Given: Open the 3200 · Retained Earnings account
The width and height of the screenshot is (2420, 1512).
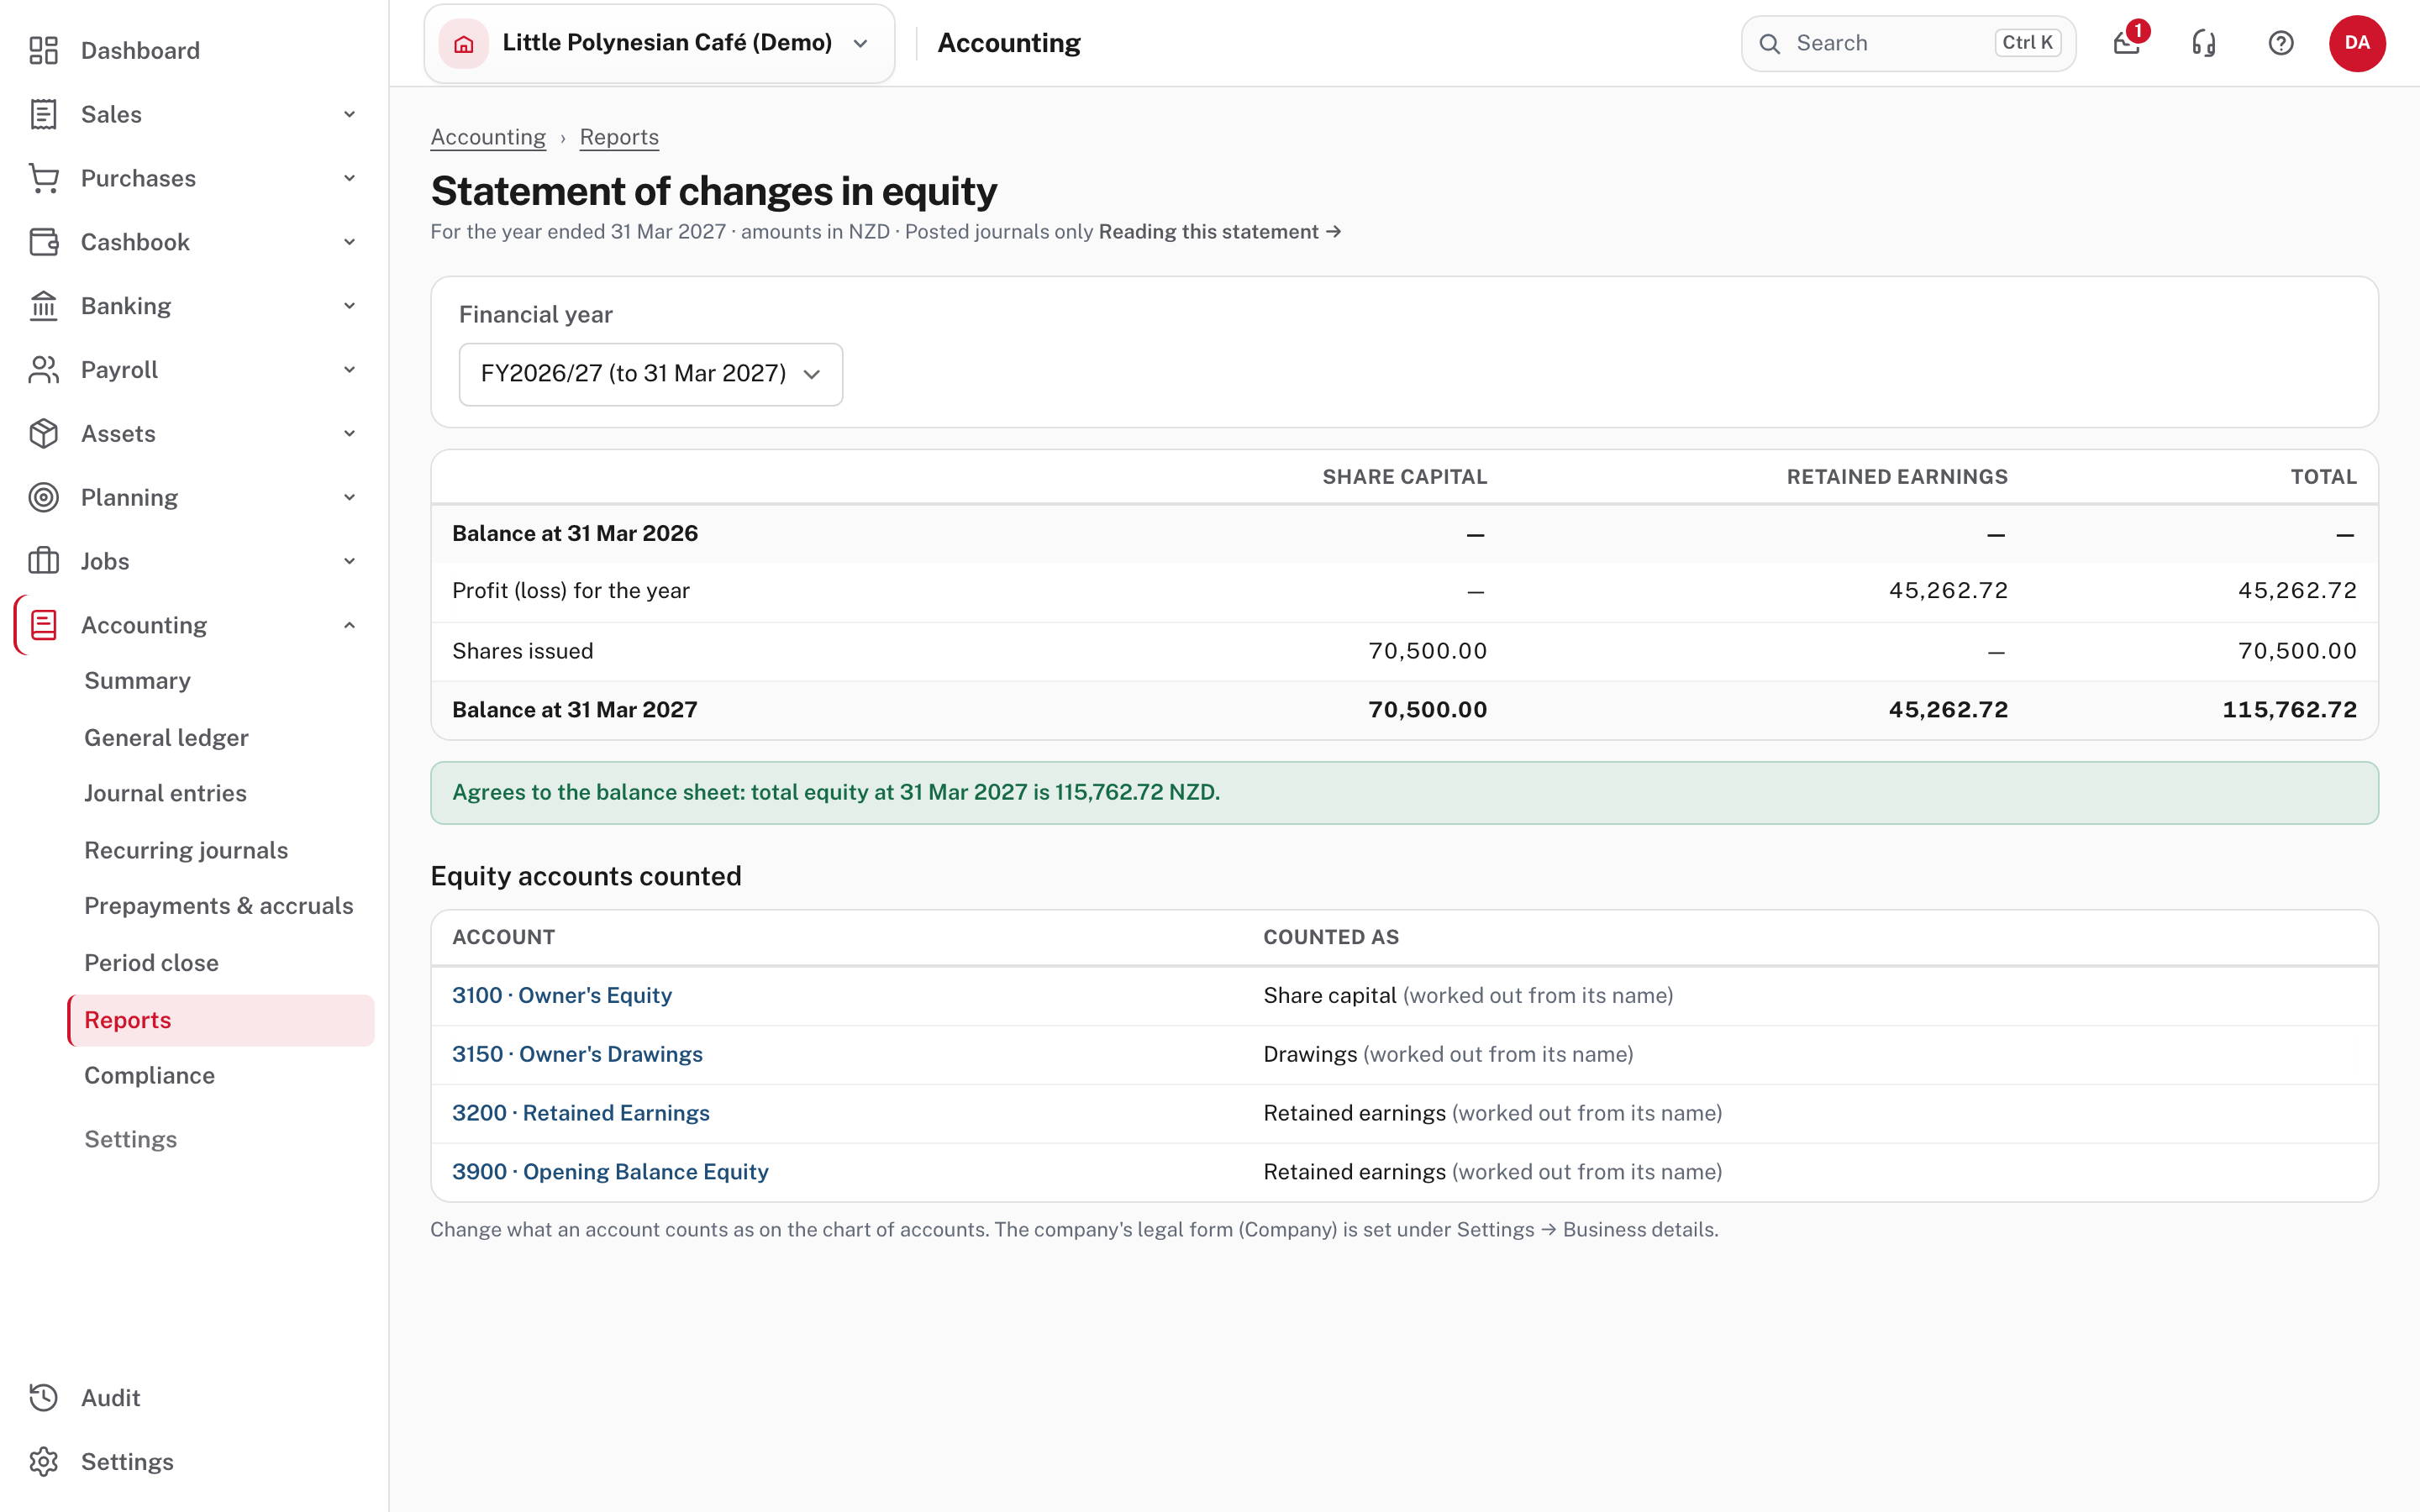Looking at the screenshot, I should click(581, 1113).
